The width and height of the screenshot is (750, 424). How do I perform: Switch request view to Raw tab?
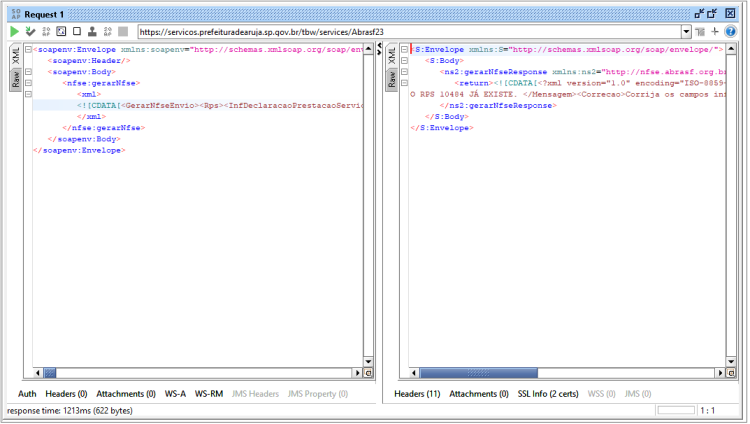16,79
